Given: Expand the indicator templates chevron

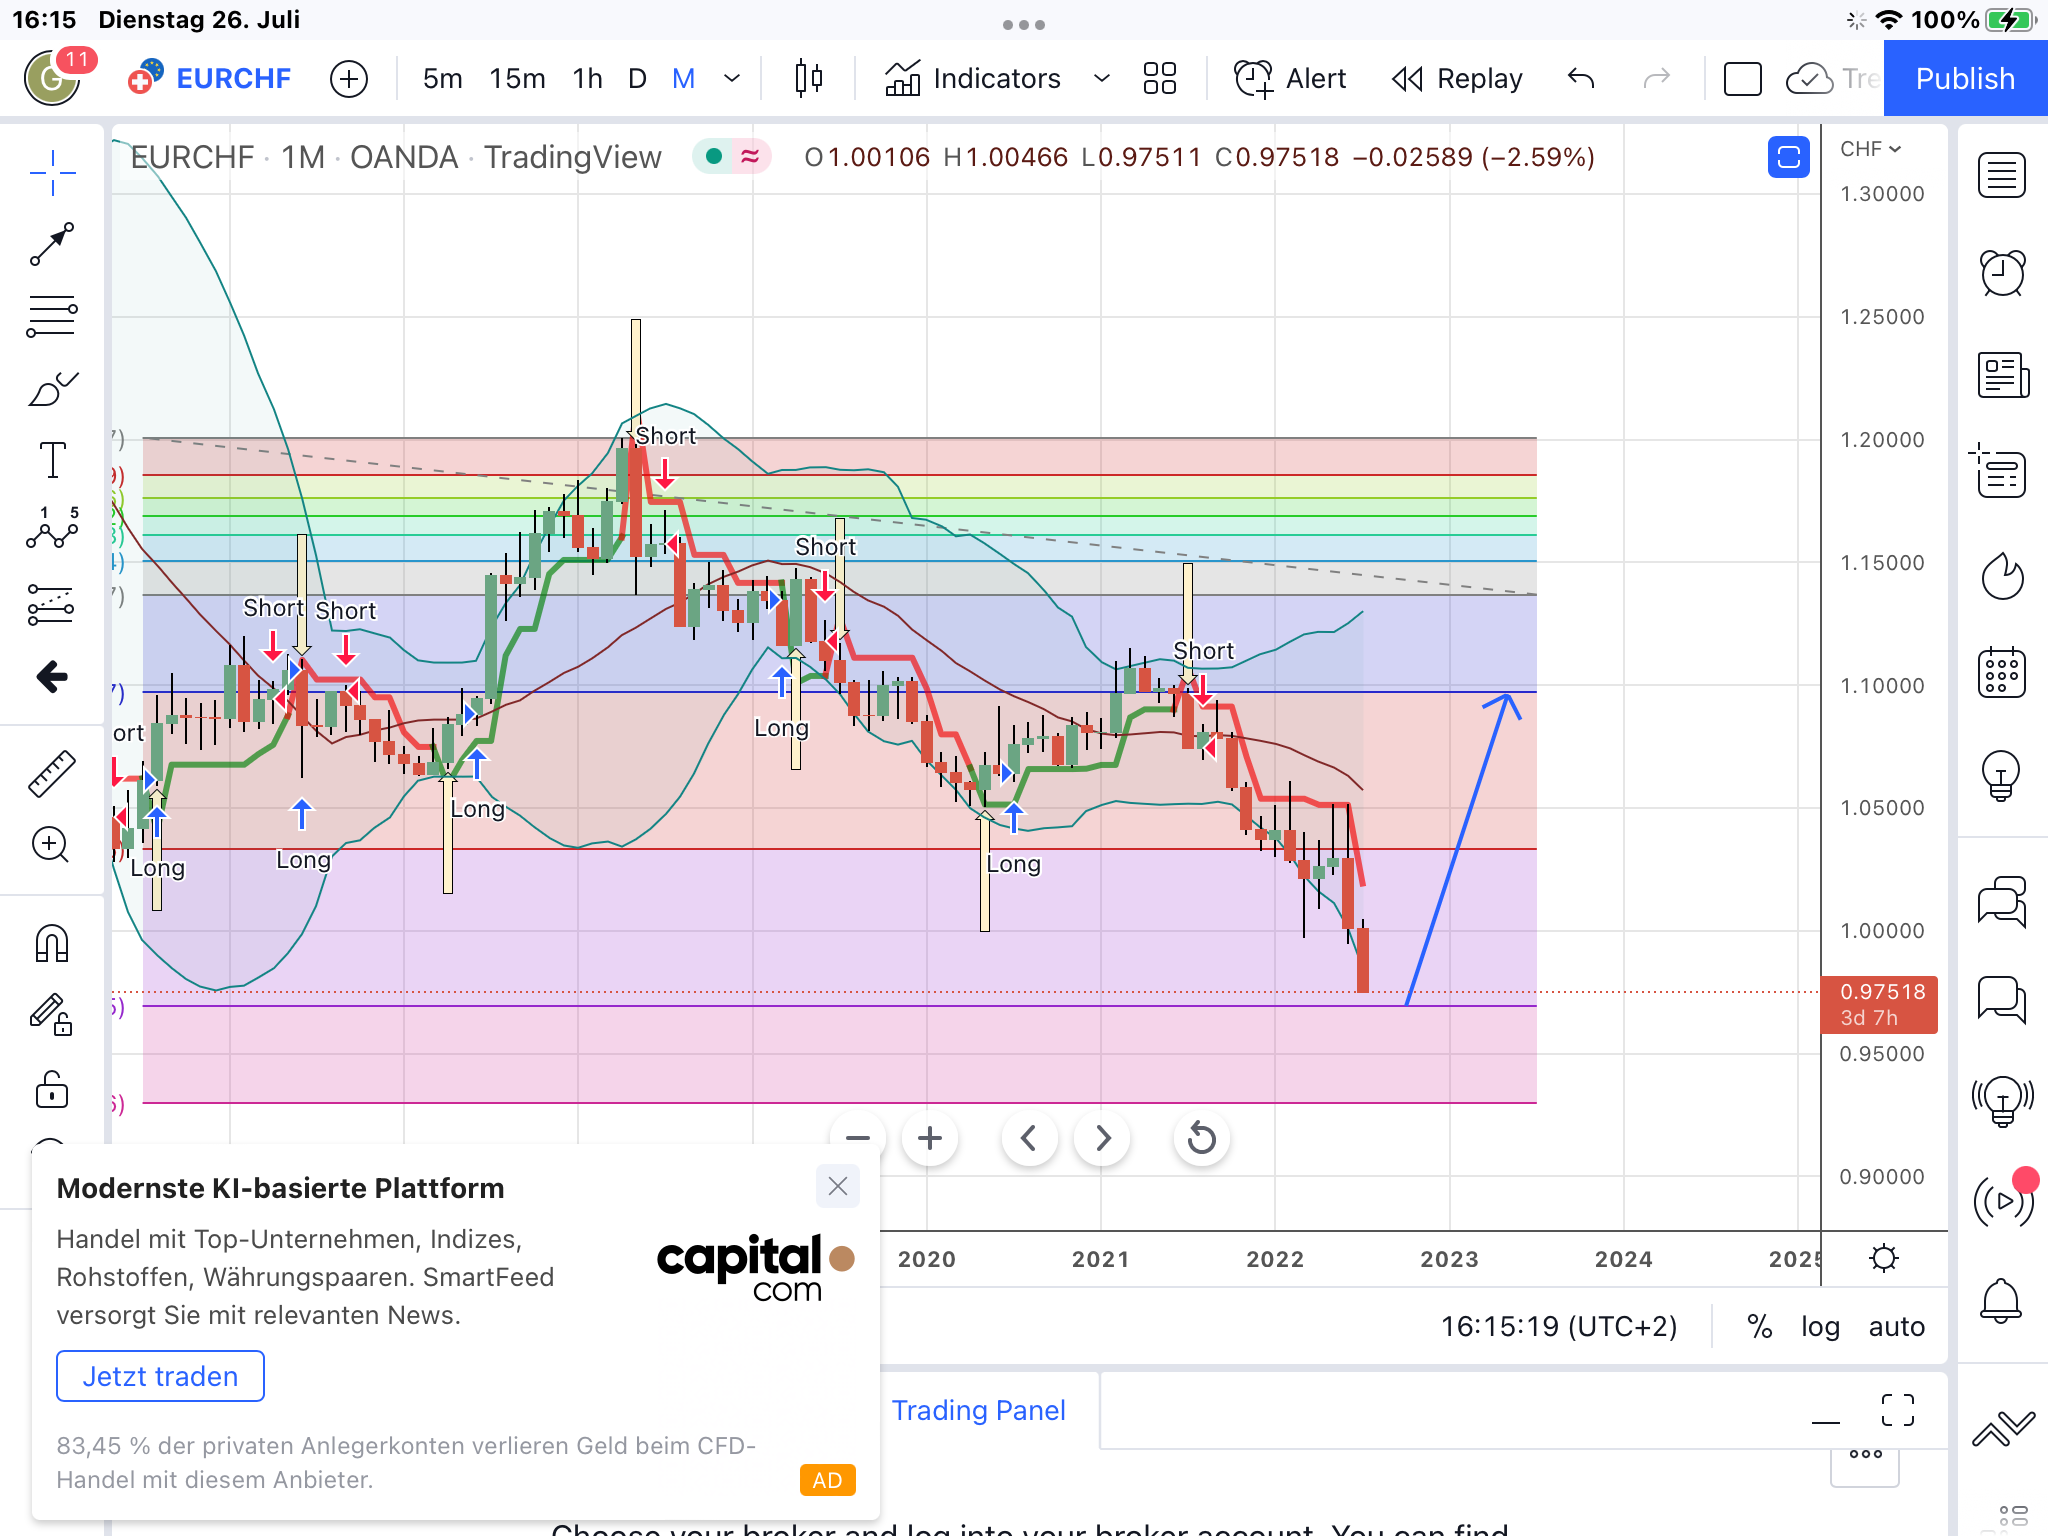Looking at the screenshot, I should 1101,78.
